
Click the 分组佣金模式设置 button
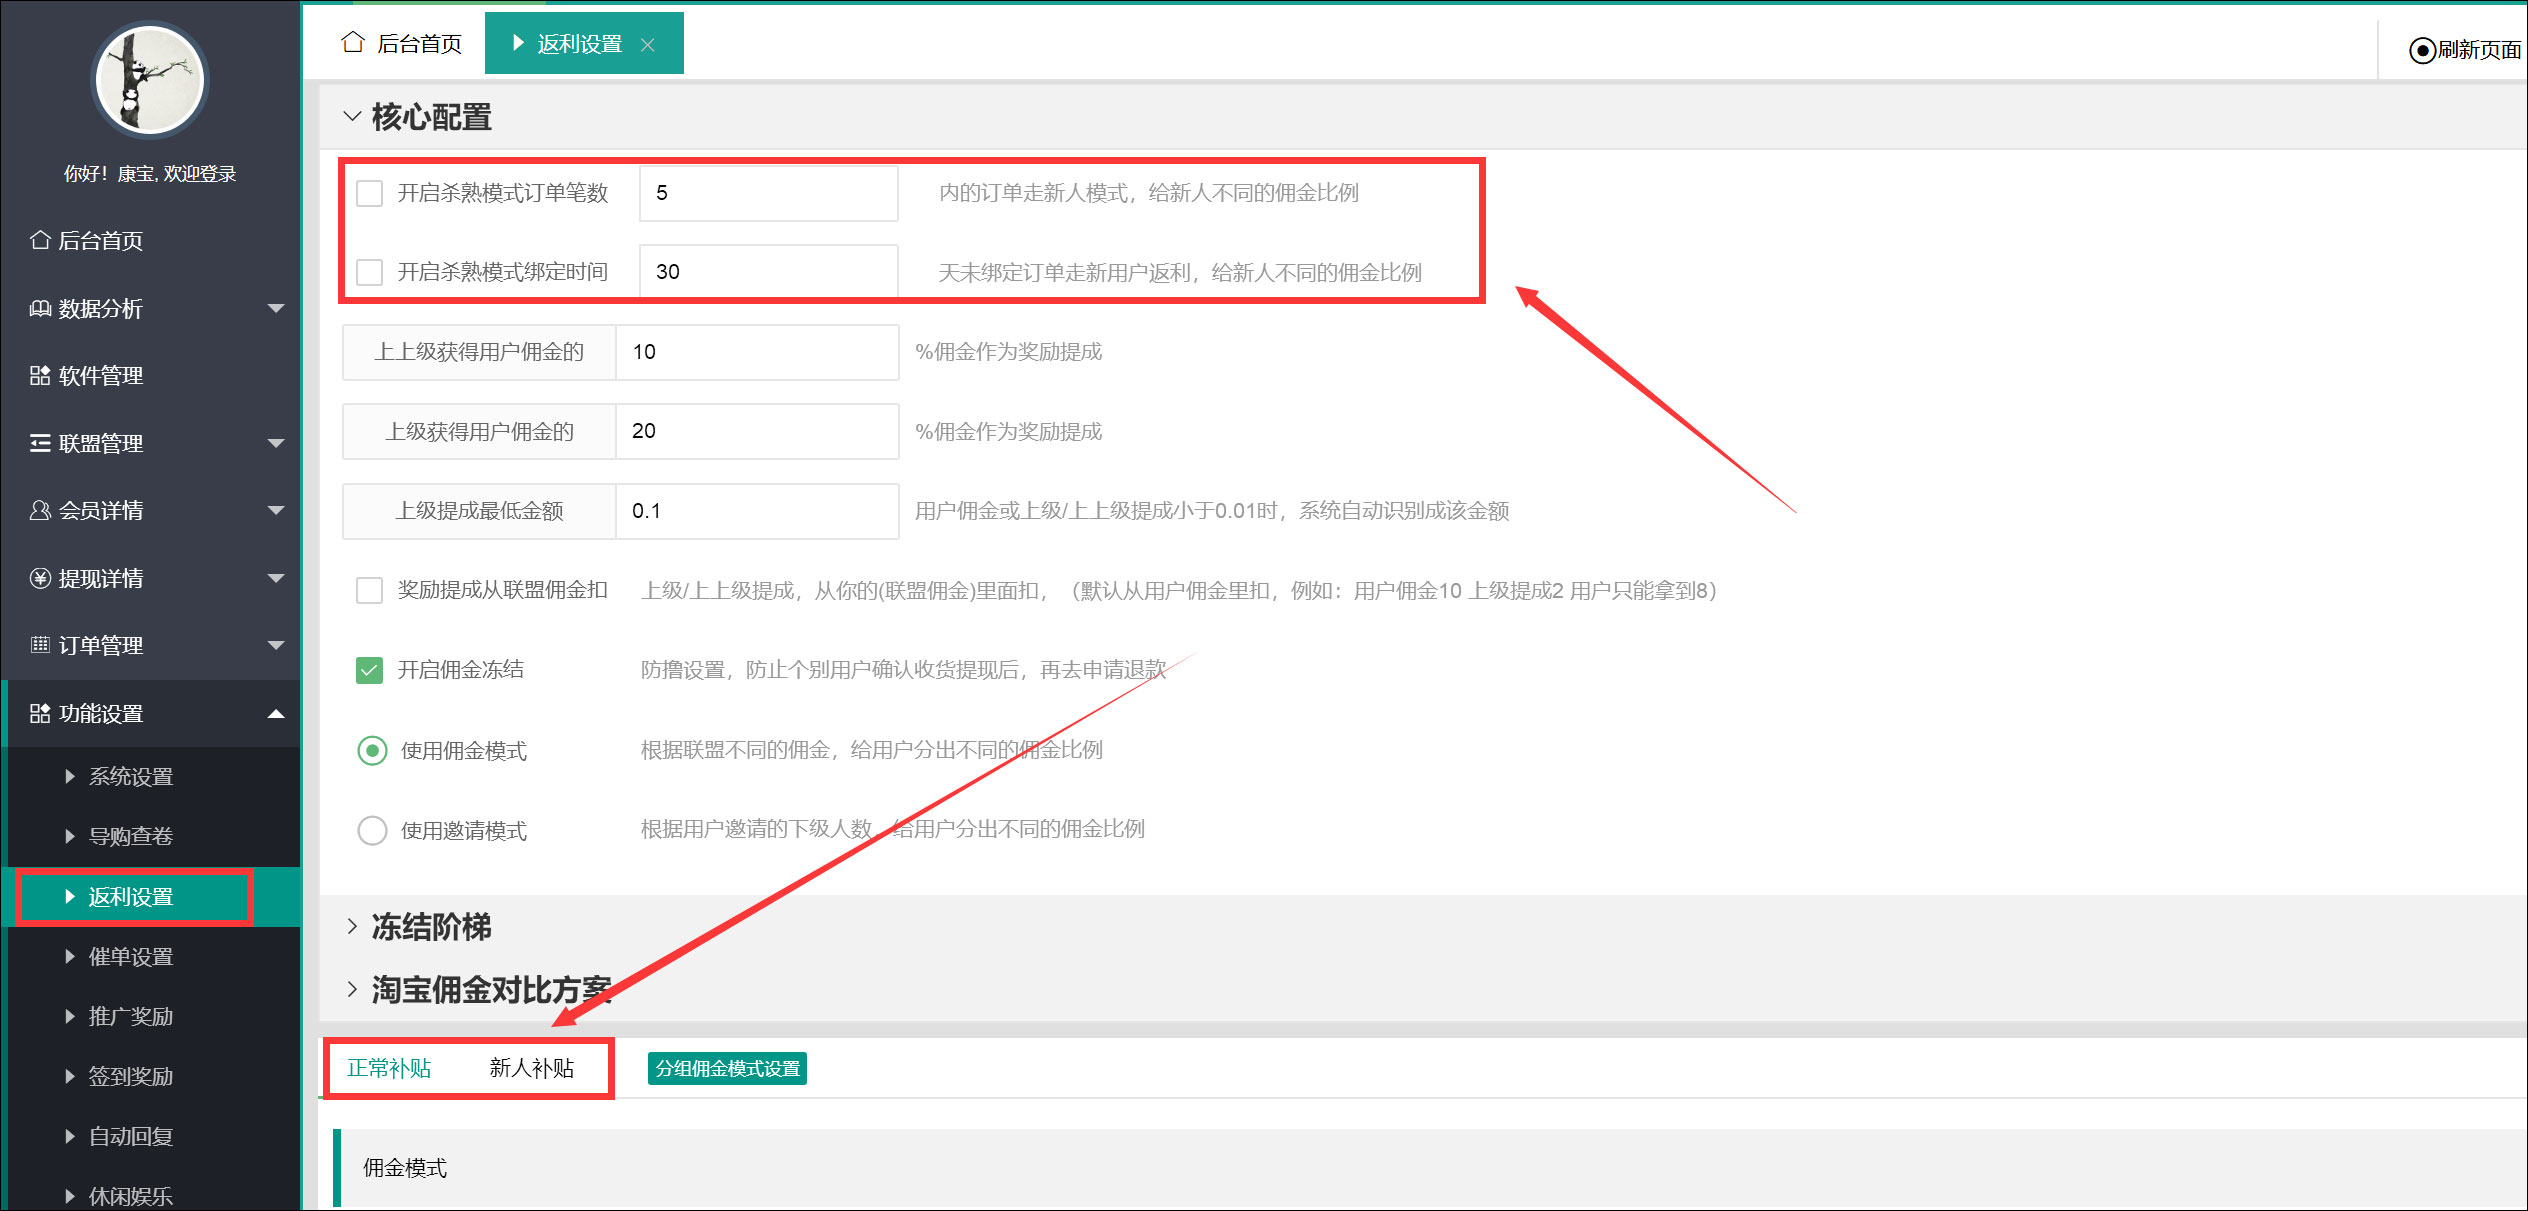click(727, 1068)
